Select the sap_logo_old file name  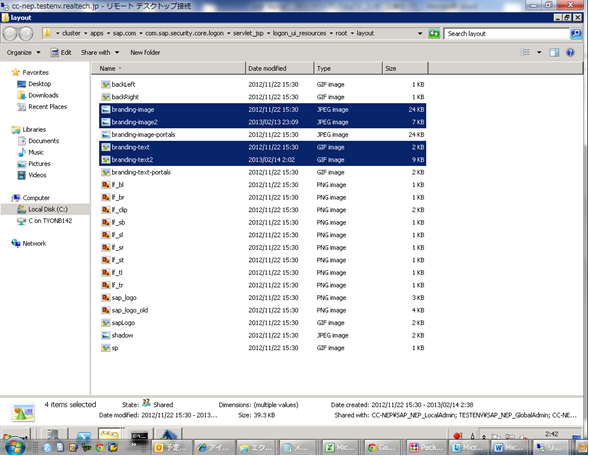pos(130,310)
